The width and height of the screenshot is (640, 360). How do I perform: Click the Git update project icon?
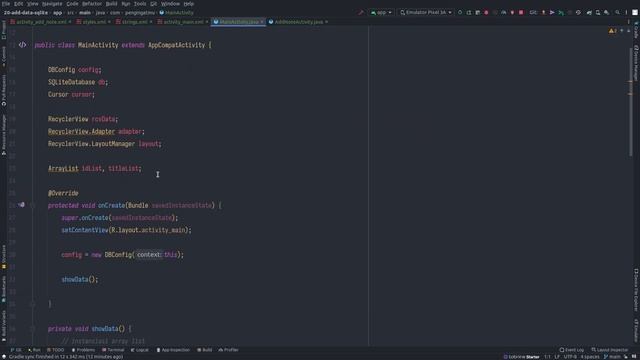pyautogui.click(x=543, y=13)
